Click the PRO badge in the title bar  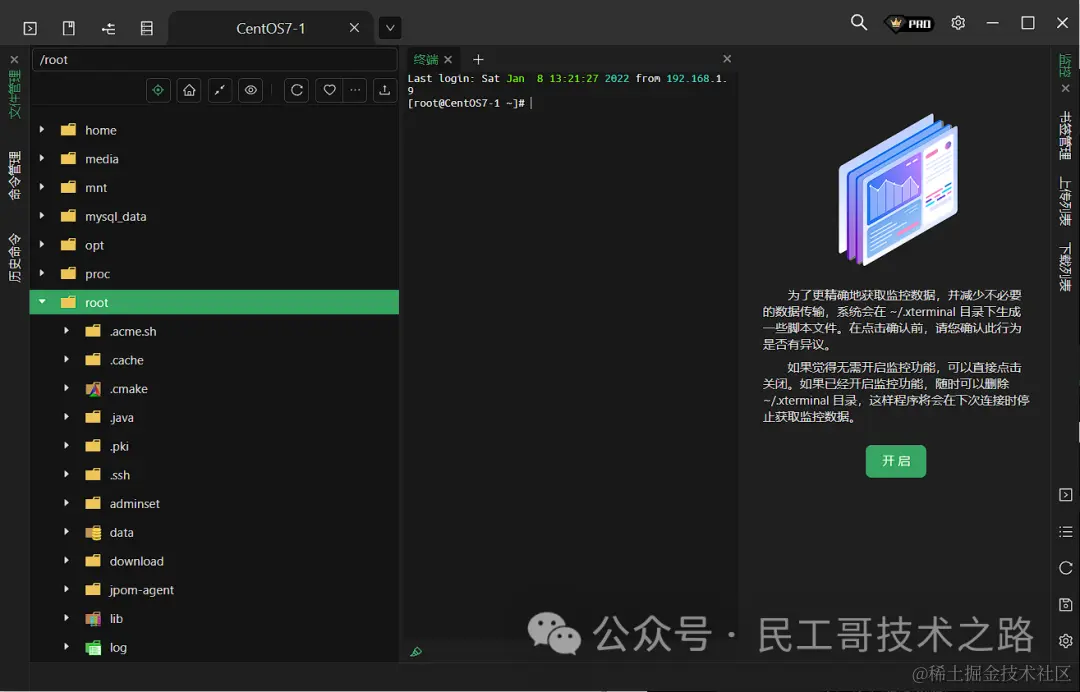(908, 22)
